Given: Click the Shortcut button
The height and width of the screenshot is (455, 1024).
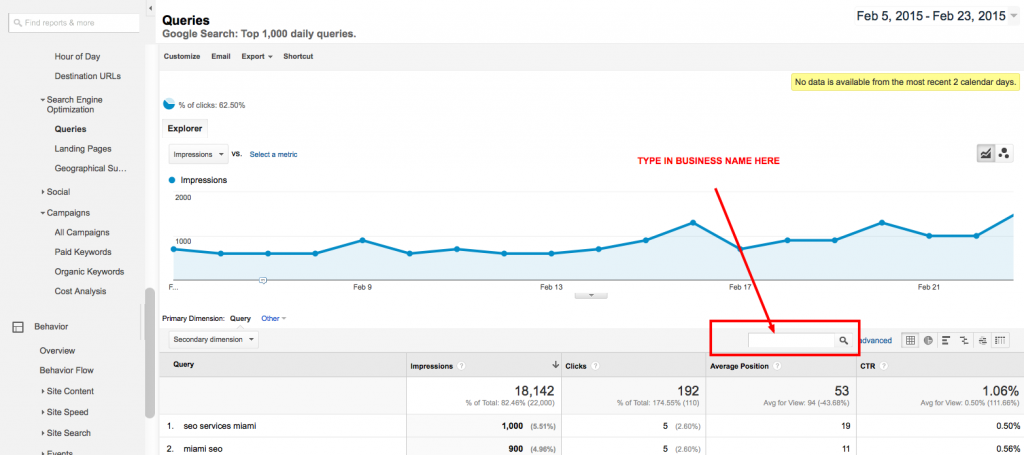Looking at the screenshot, I should pos(298,56).
